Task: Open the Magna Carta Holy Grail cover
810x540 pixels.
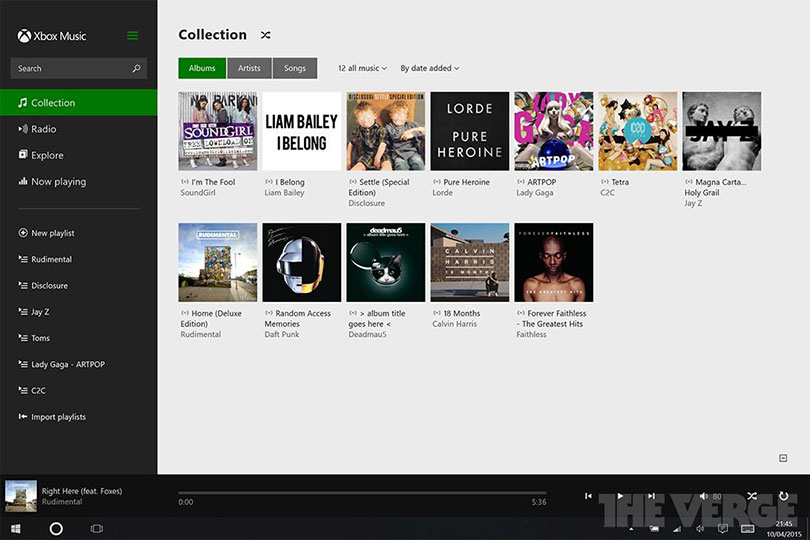Action: (x=722, y=131)
